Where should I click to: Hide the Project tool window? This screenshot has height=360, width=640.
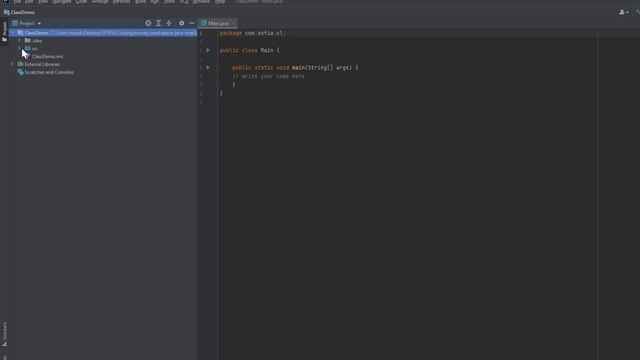click(192, 23)
